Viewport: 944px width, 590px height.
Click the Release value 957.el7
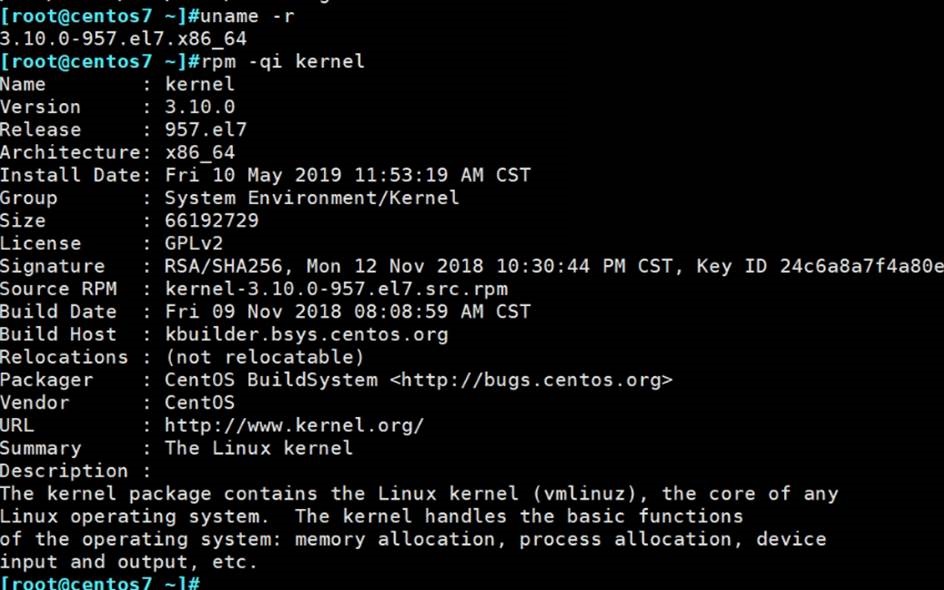(x=206, y=129)
